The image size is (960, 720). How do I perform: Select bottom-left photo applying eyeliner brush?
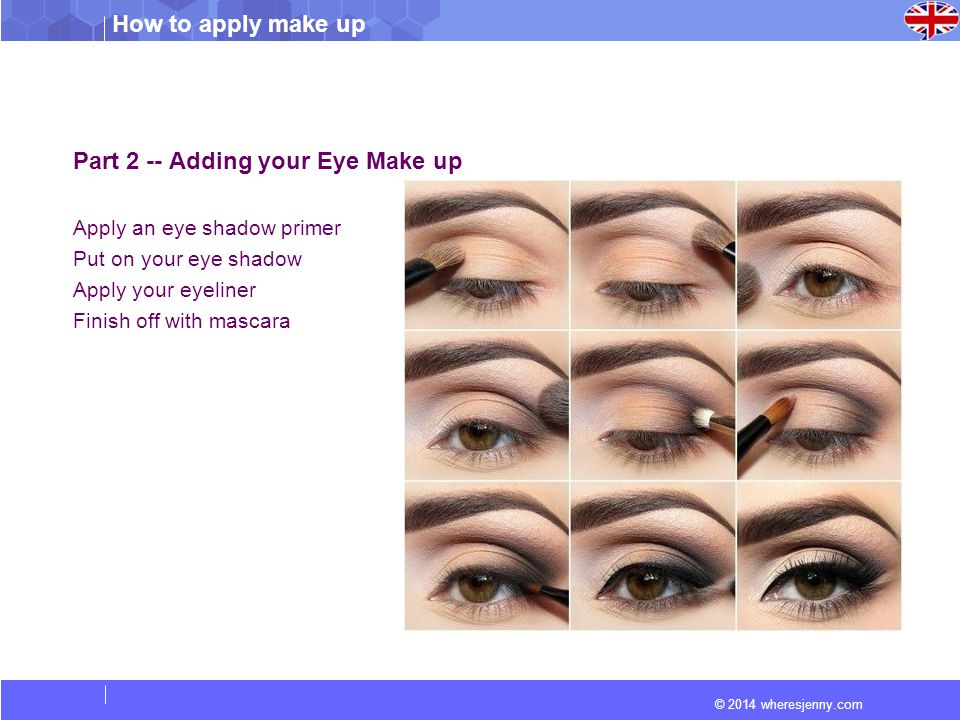point(487,556)
